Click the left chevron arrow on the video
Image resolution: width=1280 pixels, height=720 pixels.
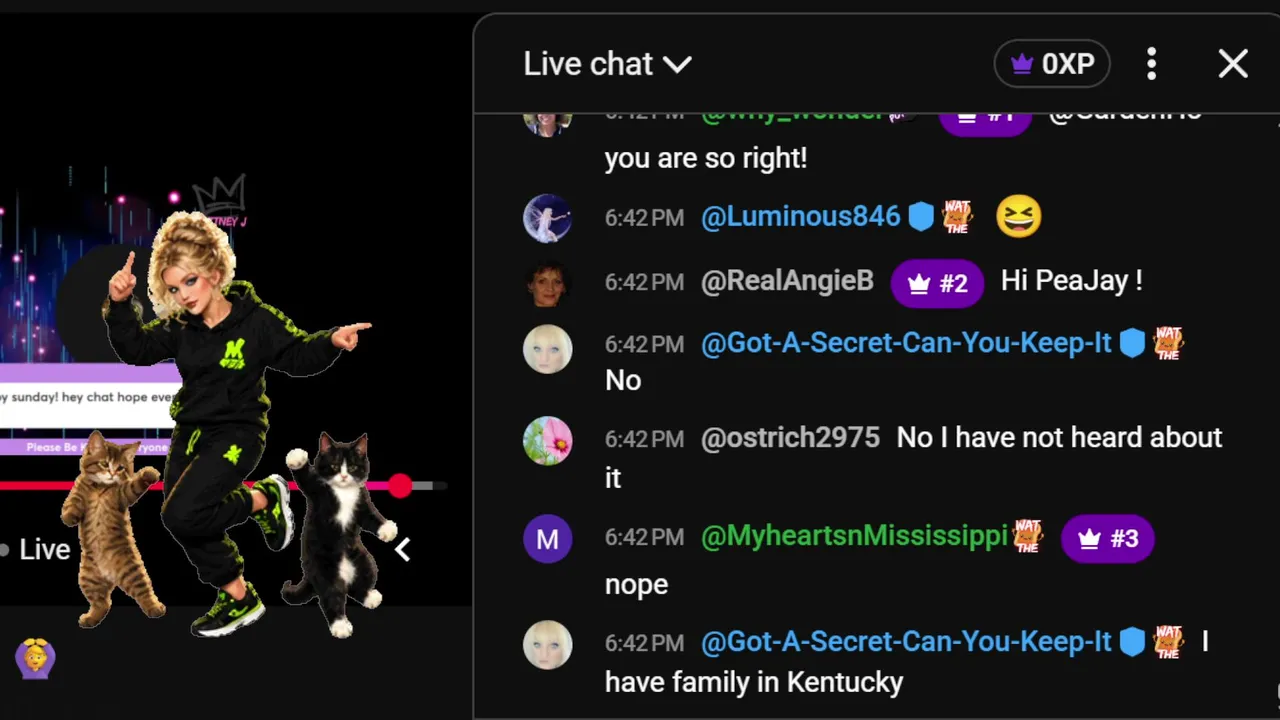pos(402,549)
